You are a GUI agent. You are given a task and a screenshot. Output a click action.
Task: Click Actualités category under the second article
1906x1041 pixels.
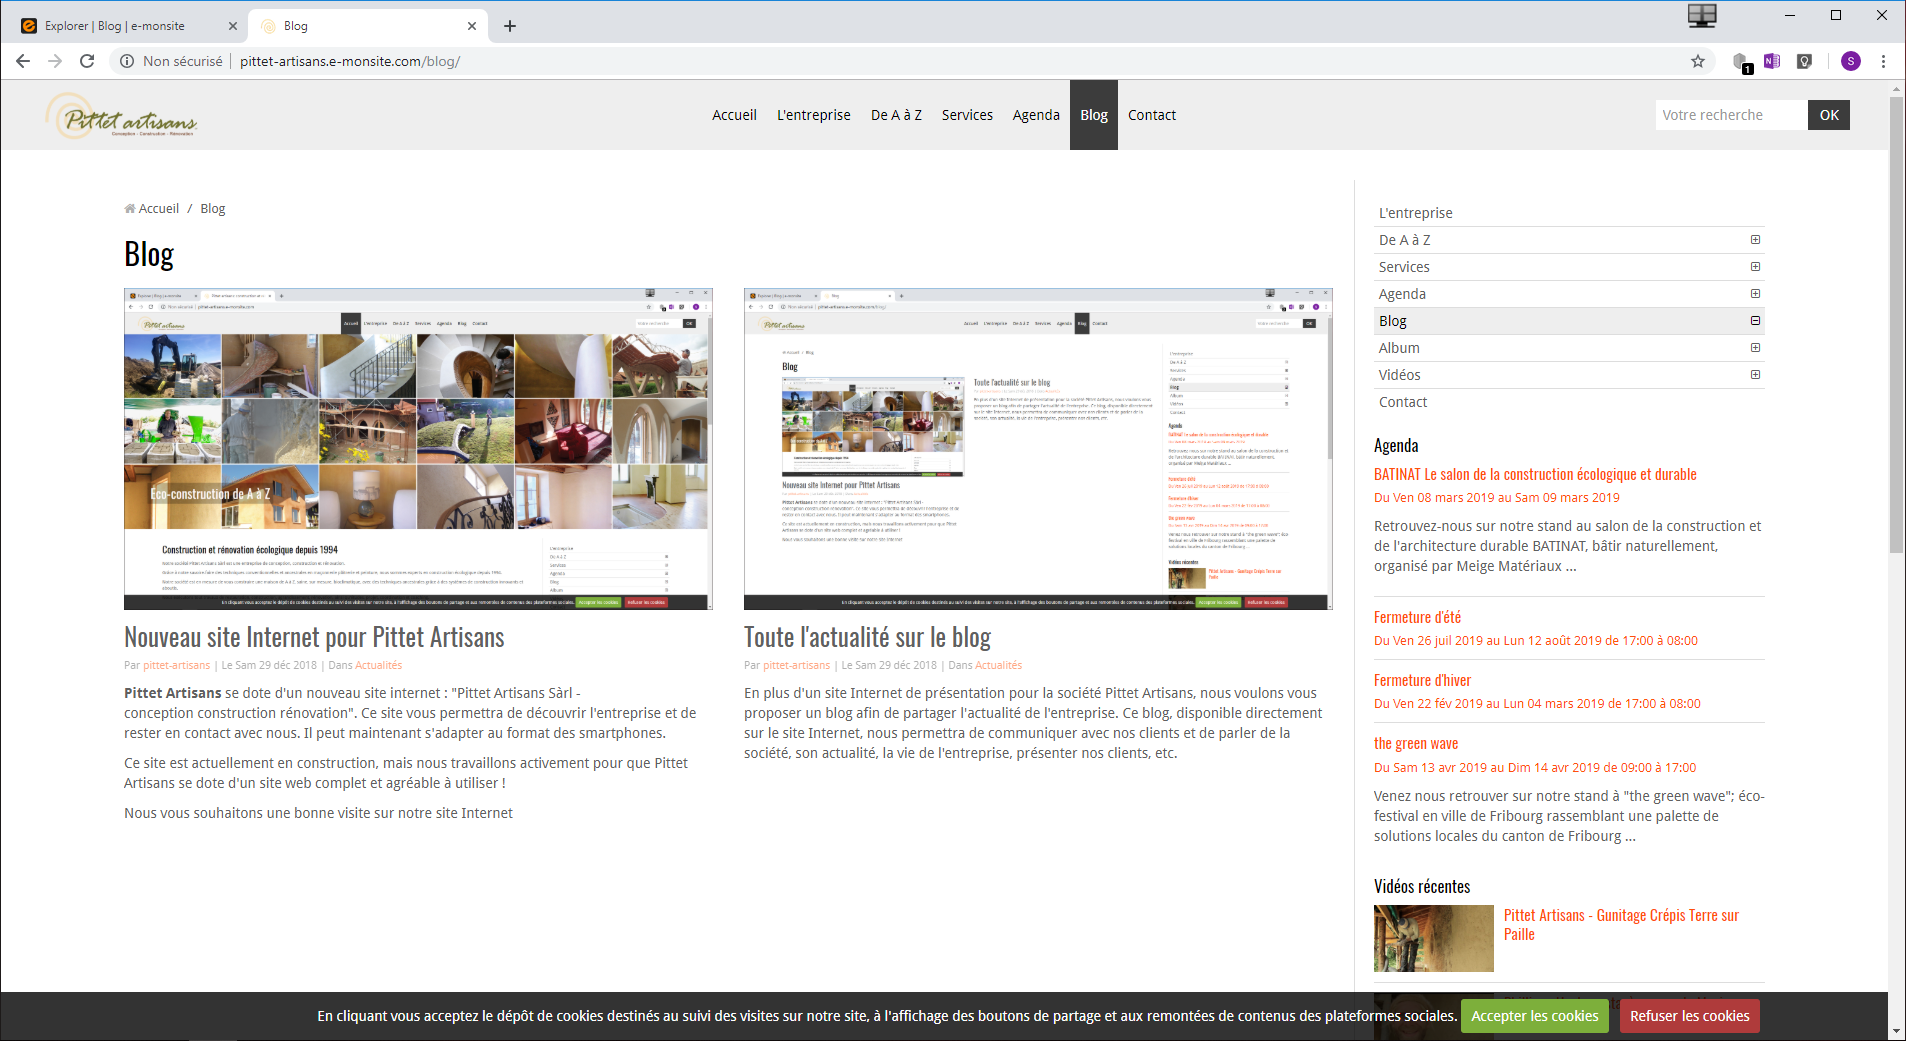(x=999, y=665)
